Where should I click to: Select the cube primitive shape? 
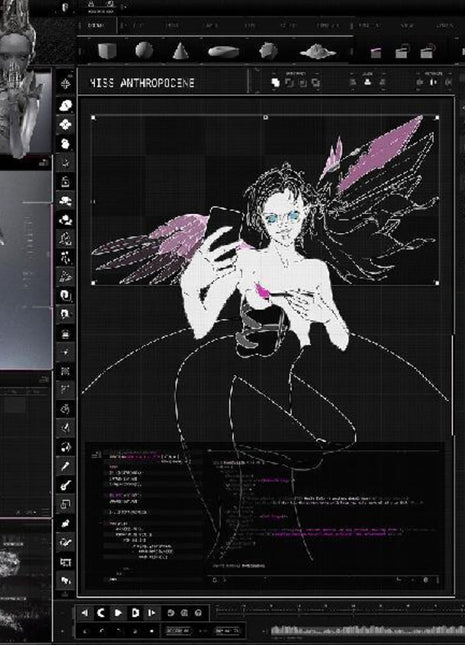pos(107,51)
